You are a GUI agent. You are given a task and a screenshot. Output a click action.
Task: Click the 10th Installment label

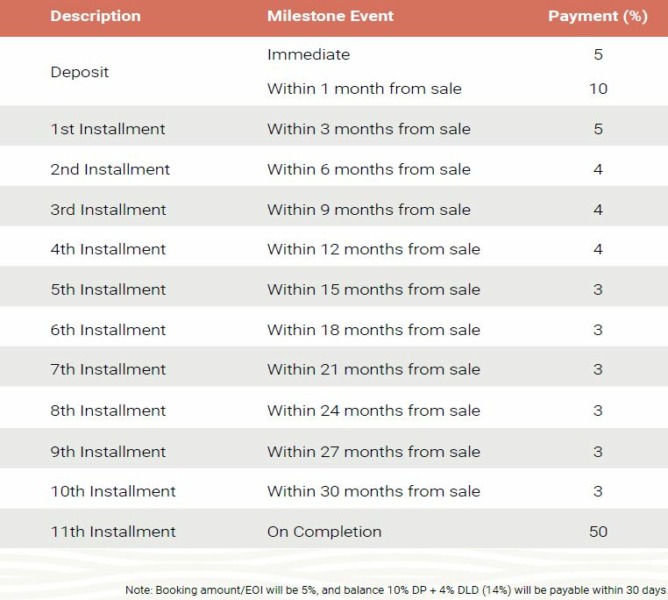coord(113,491)
